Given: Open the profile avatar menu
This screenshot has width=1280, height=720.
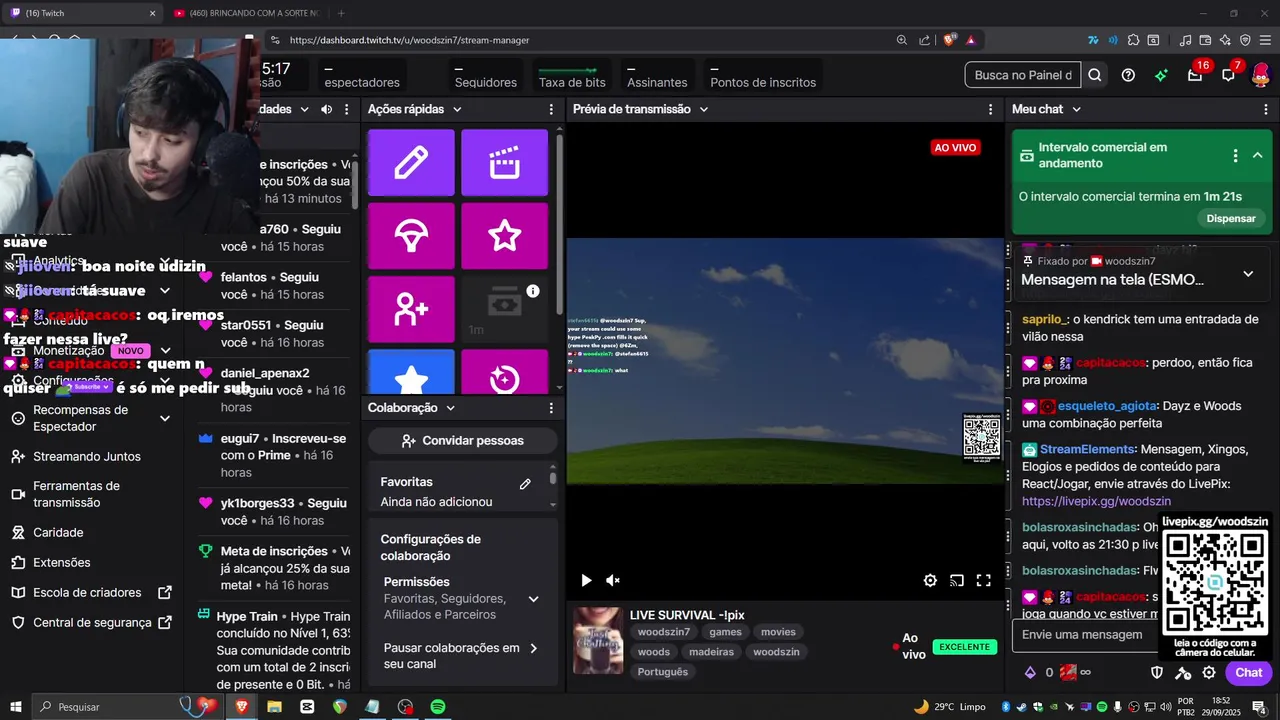Looking at the screenshot, I should tap(1261, 75).
